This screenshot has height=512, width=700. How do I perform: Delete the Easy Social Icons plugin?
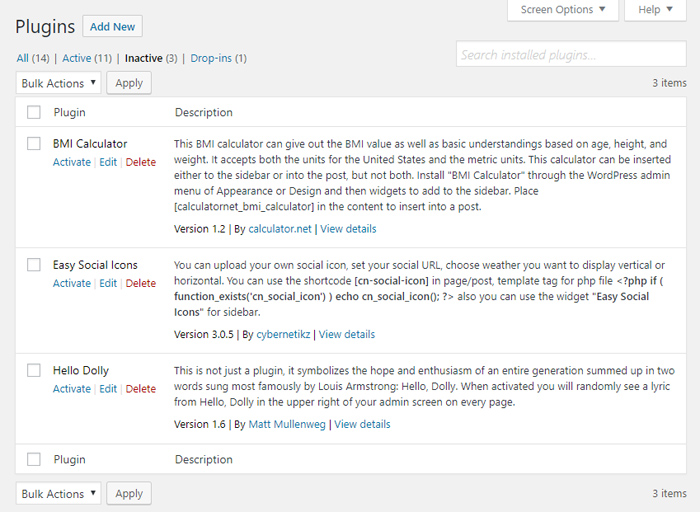(141, 283)
